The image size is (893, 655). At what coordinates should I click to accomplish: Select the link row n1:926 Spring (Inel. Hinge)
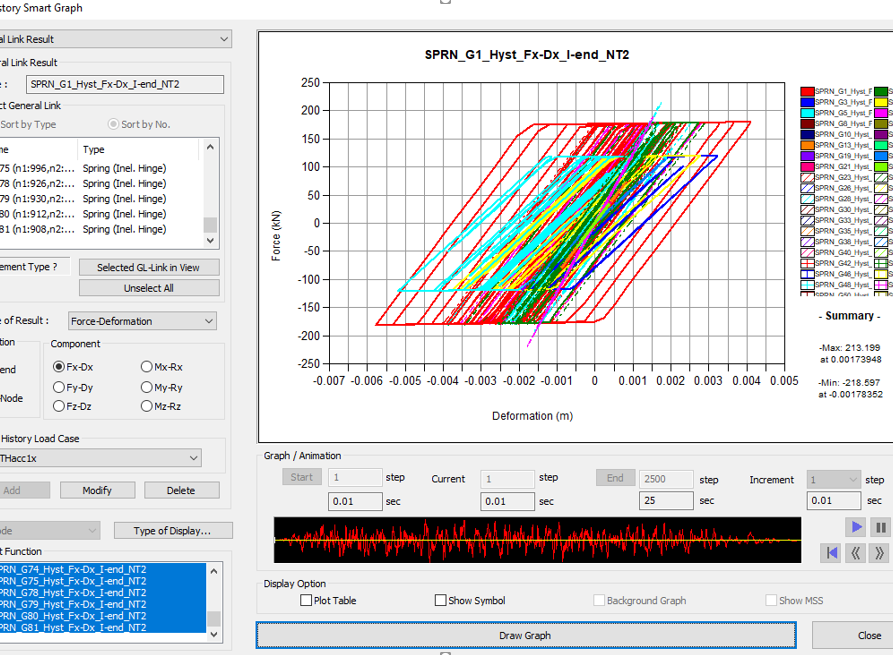point(100,183)
